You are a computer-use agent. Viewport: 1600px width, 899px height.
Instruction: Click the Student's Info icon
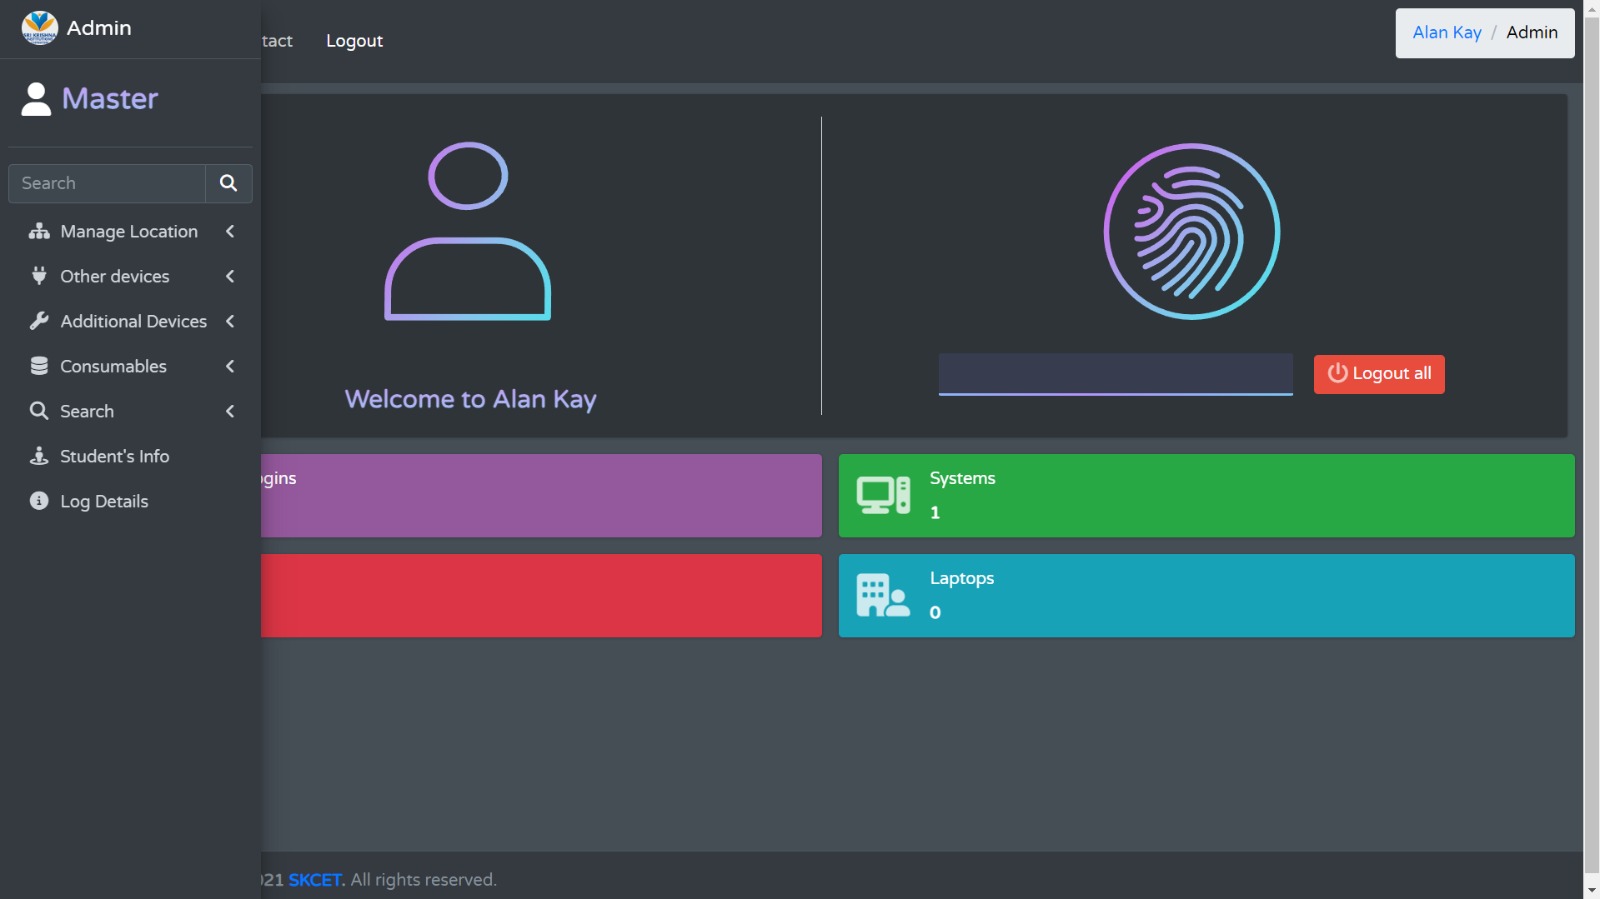39,456
